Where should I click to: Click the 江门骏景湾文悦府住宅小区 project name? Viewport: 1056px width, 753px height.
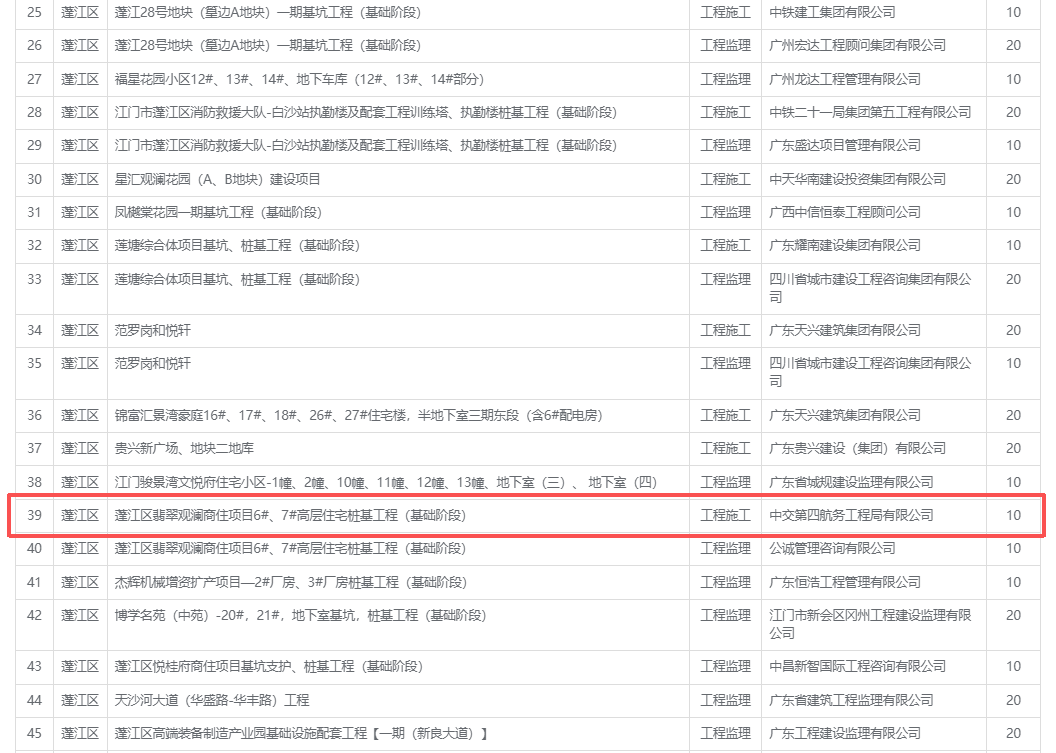click(385, 482)
